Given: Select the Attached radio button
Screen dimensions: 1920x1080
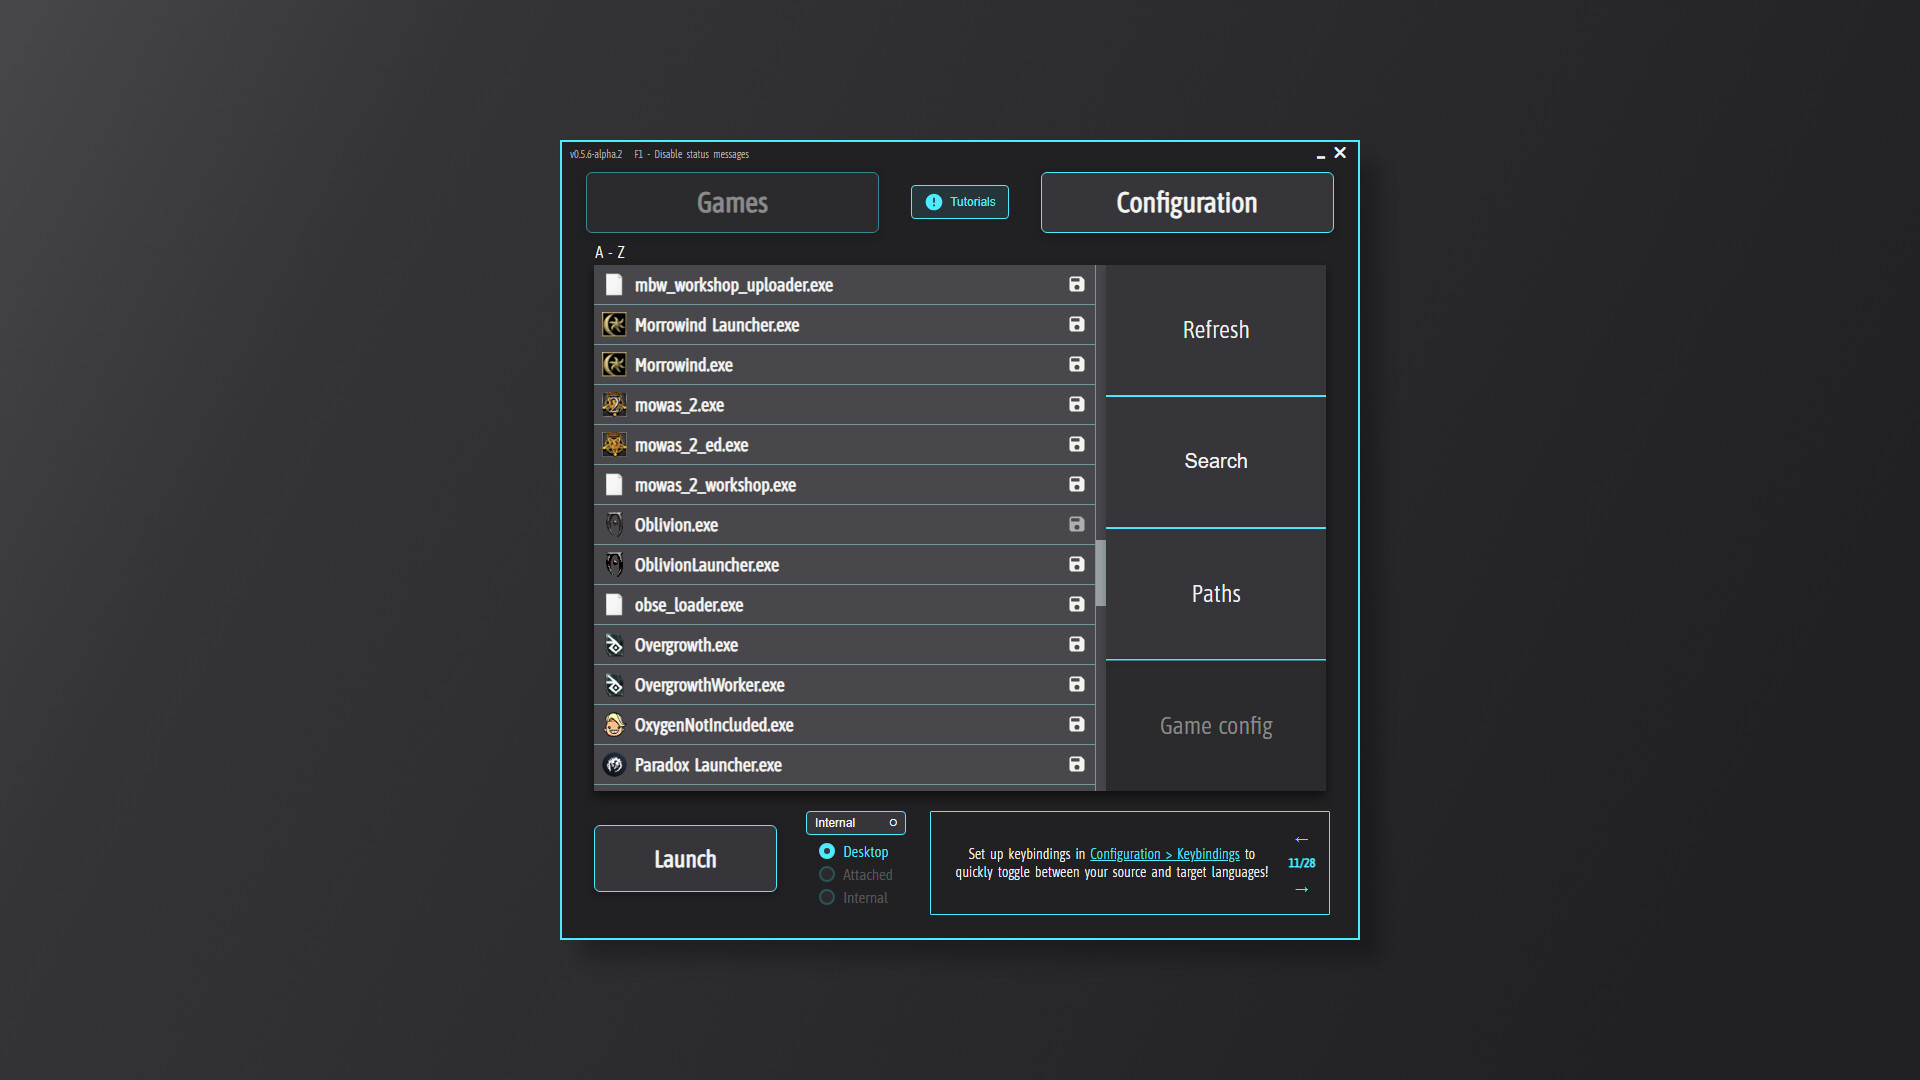Looking at the screenshot, I should (827, 873).
